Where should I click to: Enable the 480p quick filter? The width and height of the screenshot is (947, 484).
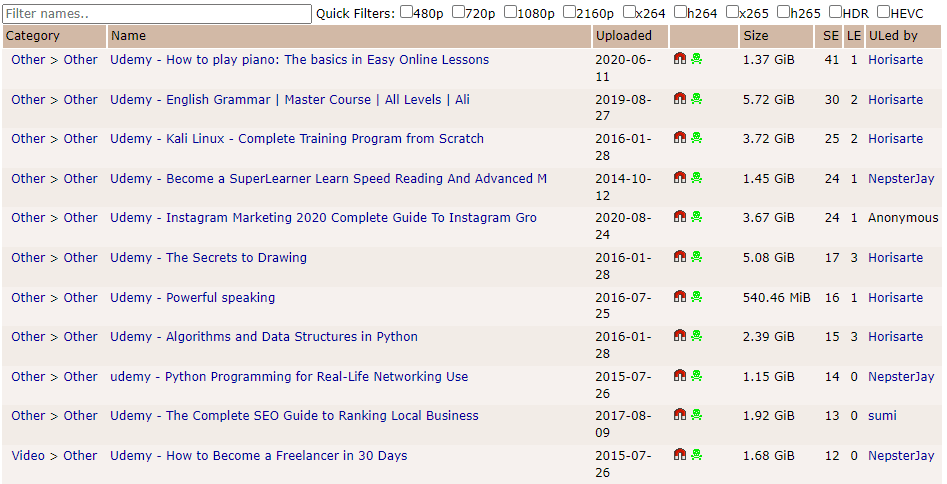[x=406, y=11]
